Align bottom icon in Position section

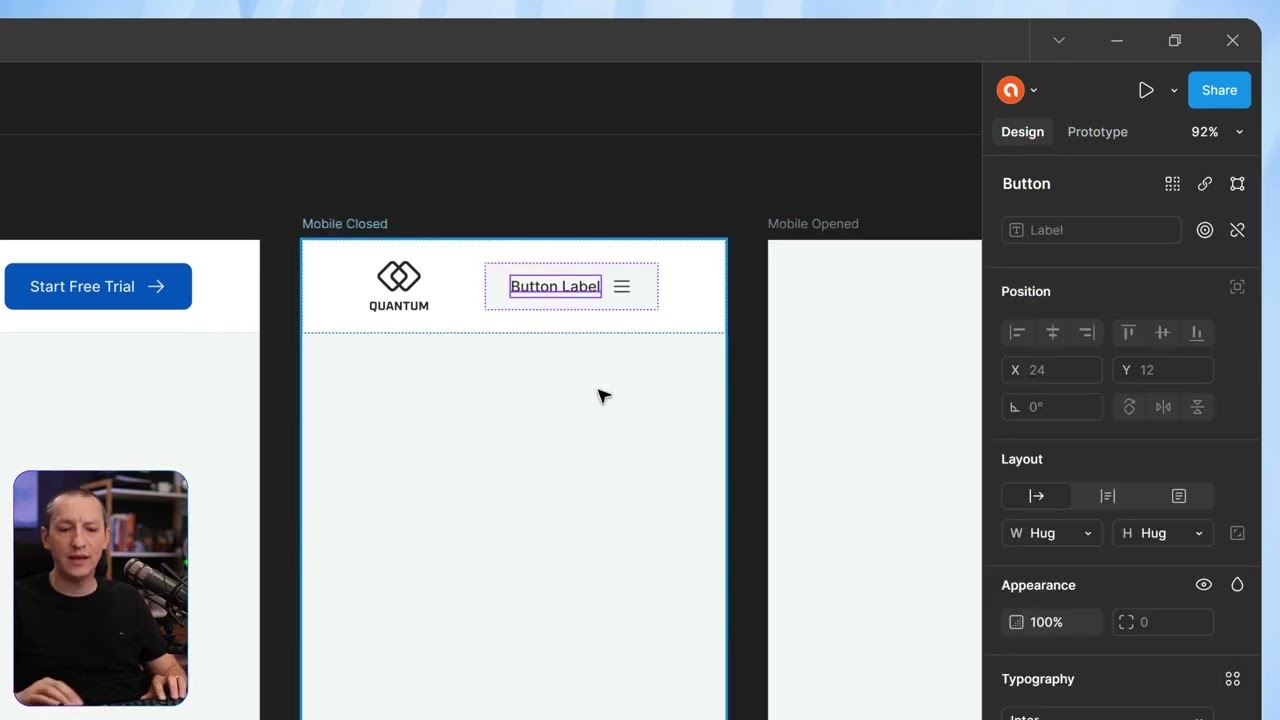pos(1196,333)
